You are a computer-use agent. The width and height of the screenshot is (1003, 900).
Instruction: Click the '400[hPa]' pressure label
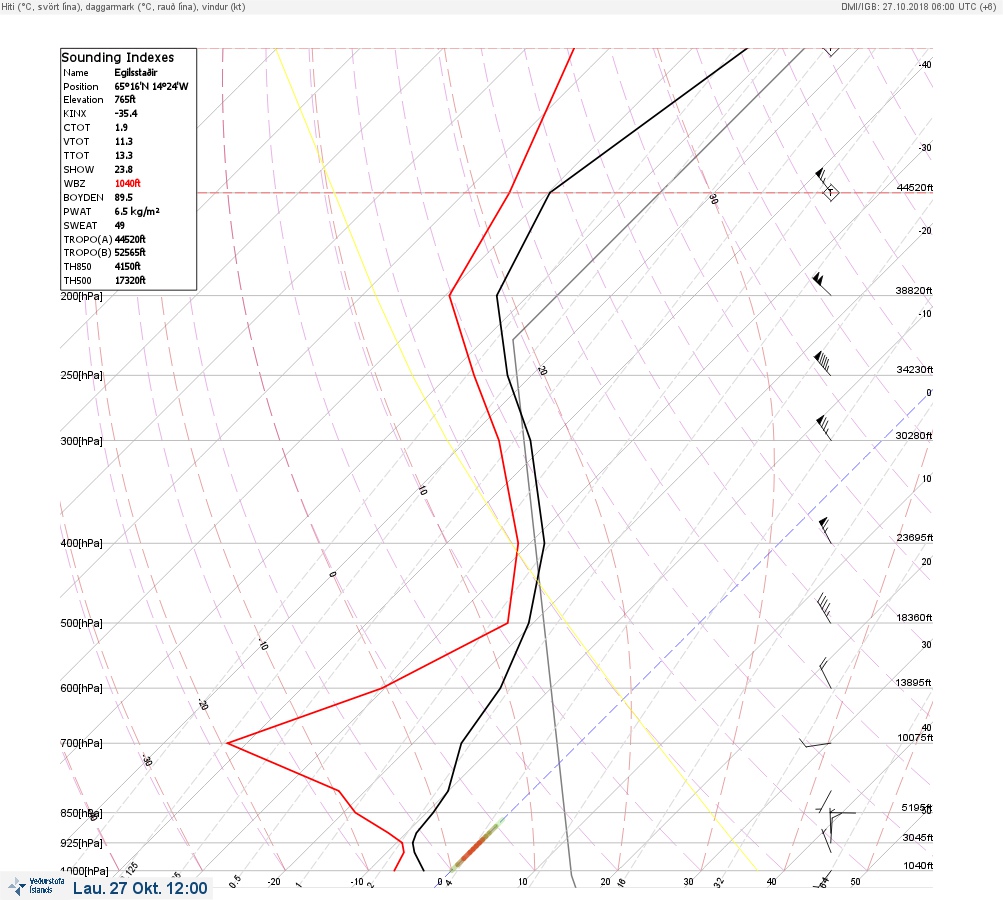click(81, 543)
